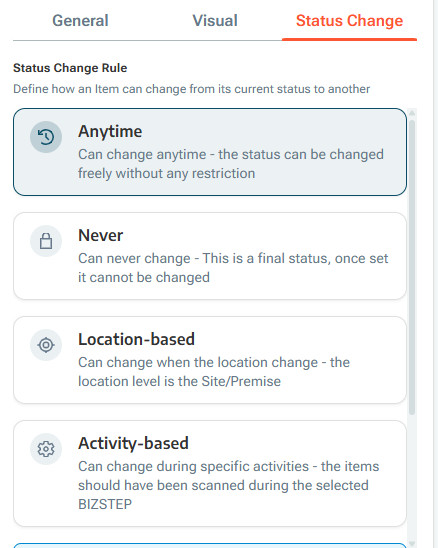Select the Anytime status change rule
The width and height of the screenshot is (438, 548).
210,152
